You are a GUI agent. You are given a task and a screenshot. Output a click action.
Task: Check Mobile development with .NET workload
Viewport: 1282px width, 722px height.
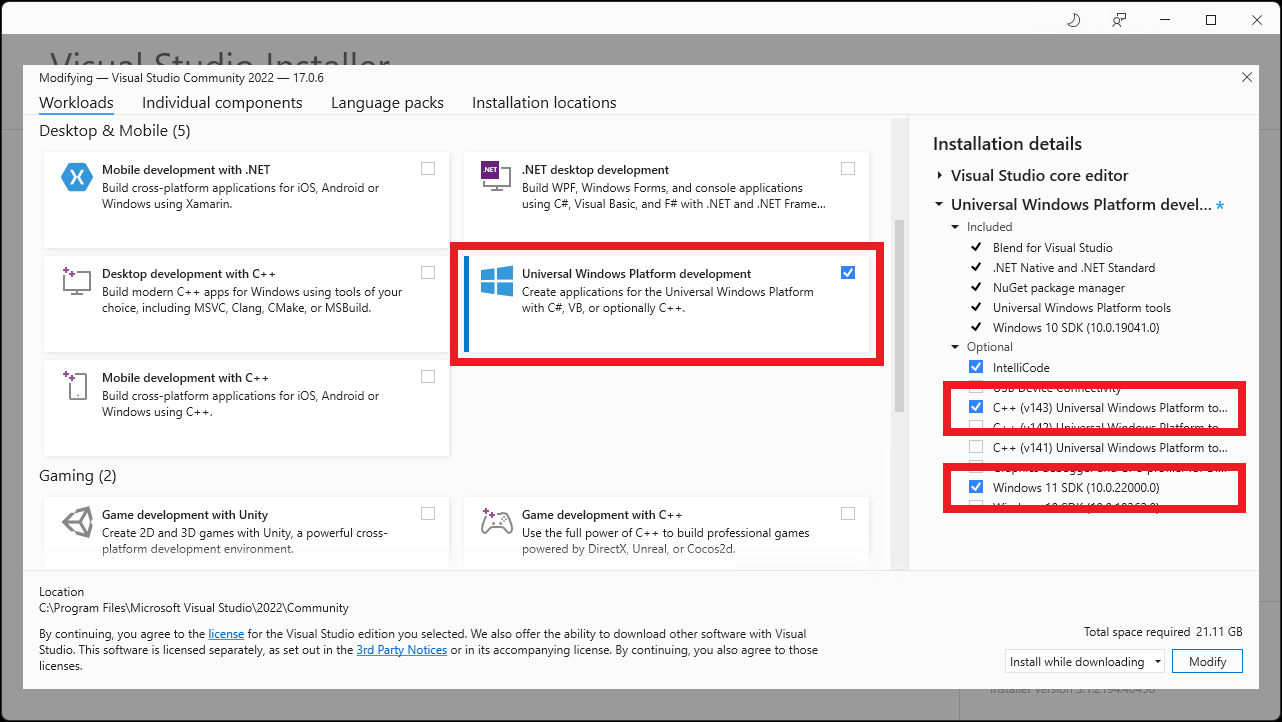pyautogui.click(x=428, y=169)
